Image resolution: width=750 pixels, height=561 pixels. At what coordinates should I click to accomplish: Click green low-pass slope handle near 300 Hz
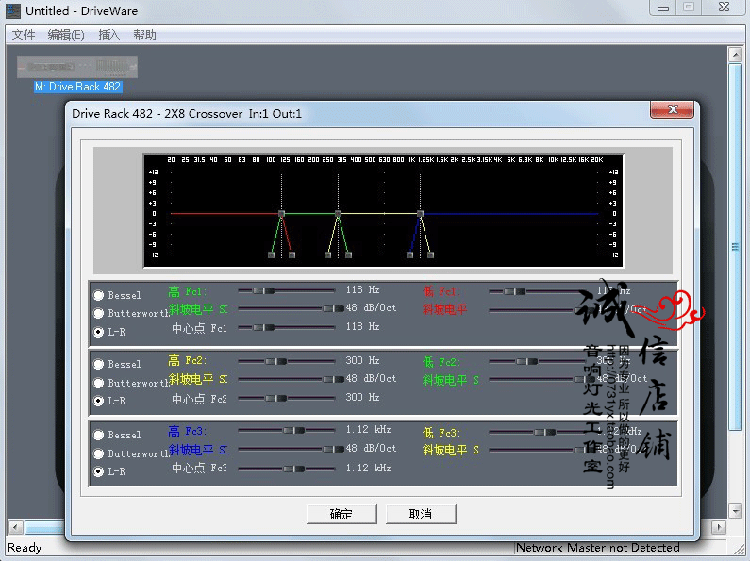tap(349, 255)
